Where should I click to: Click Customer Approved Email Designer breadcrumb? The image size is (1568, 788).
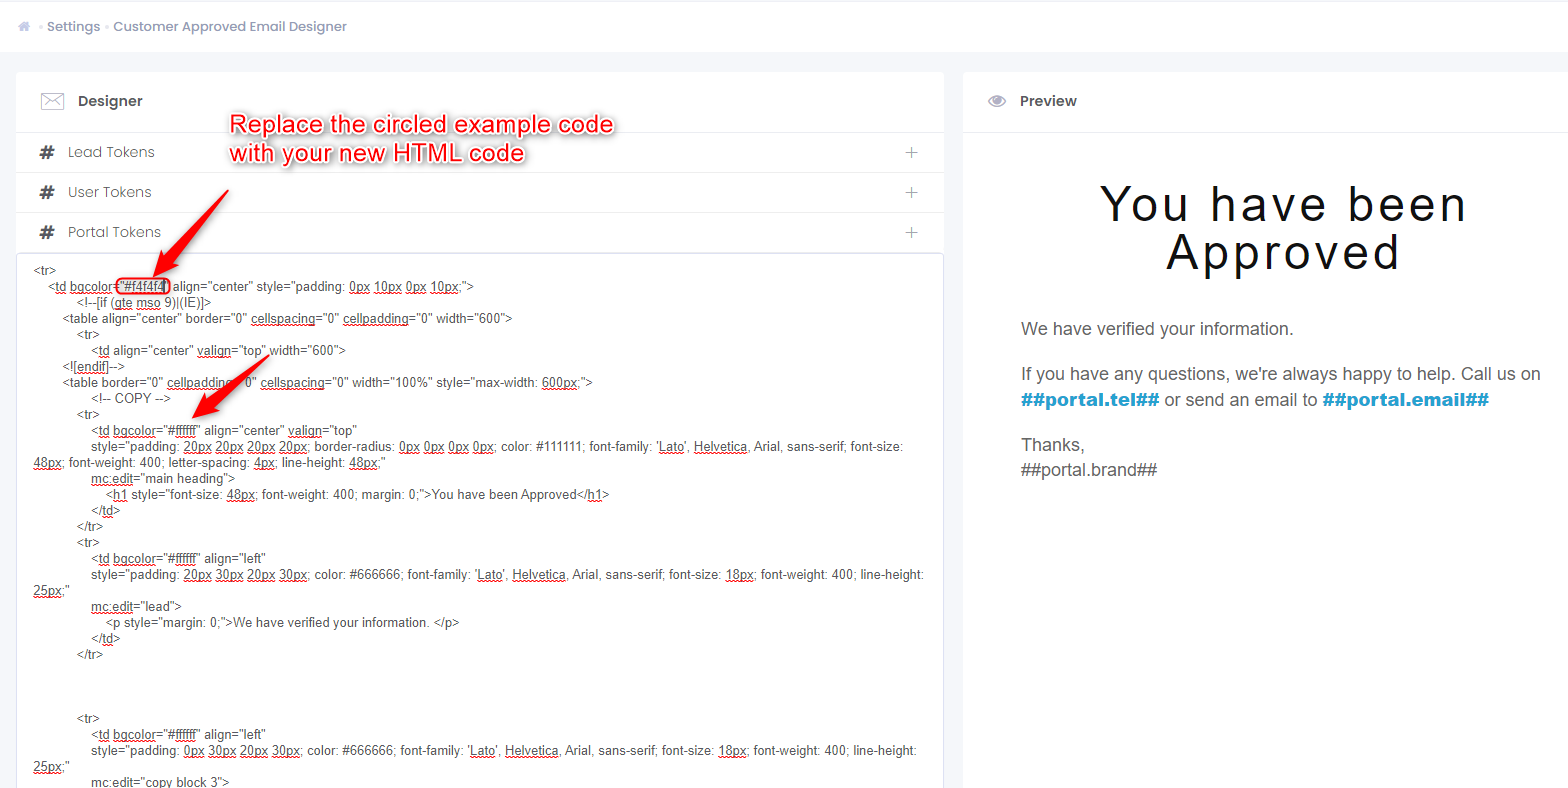(x=230, y=27)
